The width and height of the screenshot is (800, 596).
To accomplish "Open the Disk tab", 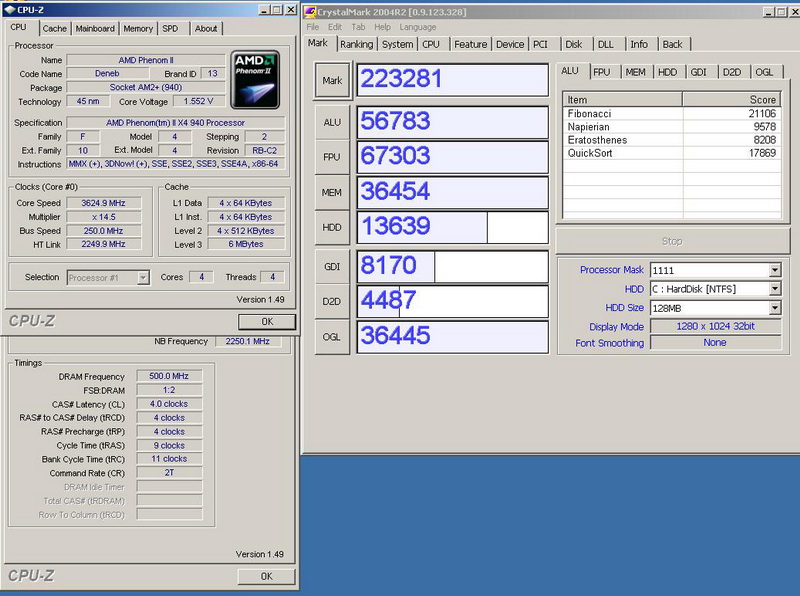I will [x=574, y=44].
